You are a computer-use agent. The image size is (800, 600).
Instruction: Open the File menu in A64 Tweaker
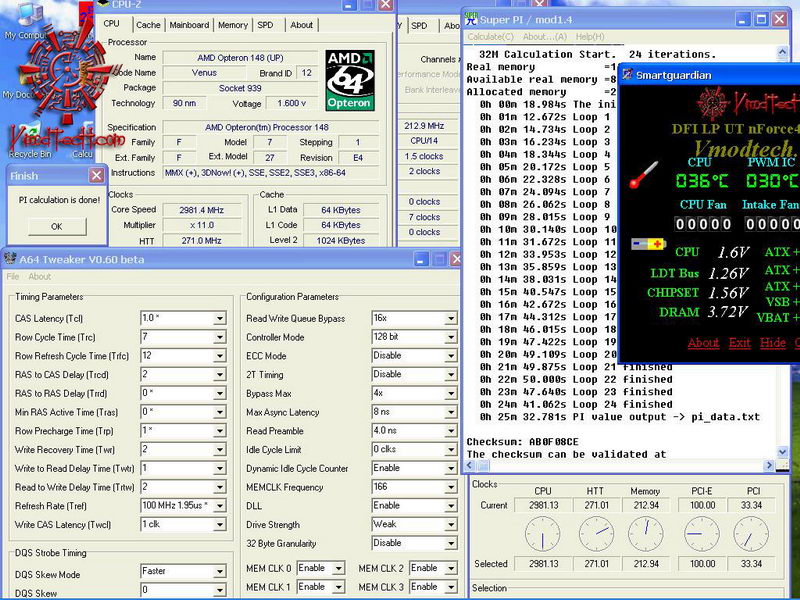coord(13,277)
